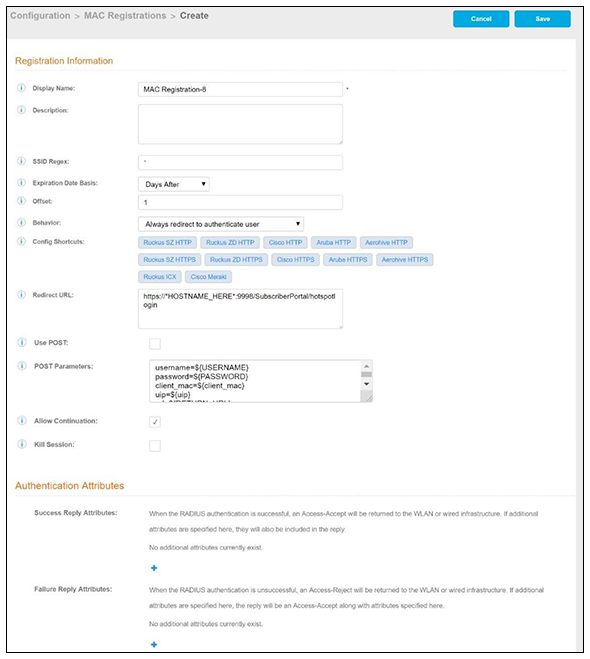Click info icon next to Kill Session
Screen dimensions: 590x659
[22, 444]
